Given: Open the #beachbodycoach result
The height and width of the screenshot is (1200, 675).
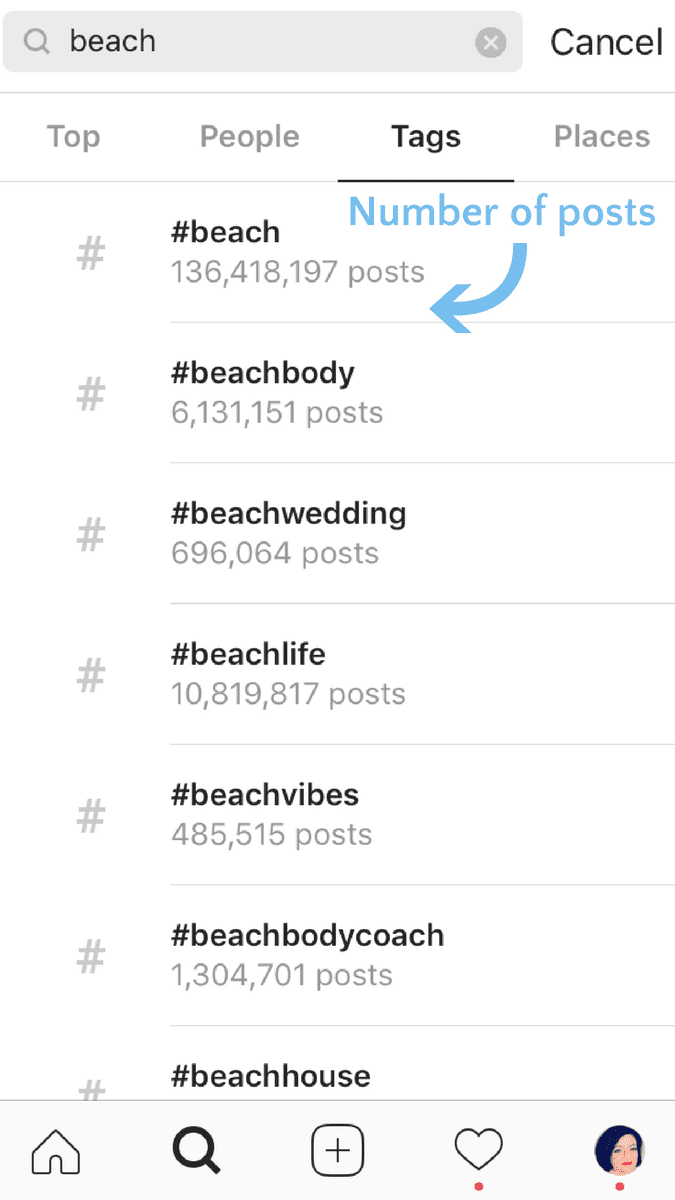Looking at the screenshot, I should (307, 935).
